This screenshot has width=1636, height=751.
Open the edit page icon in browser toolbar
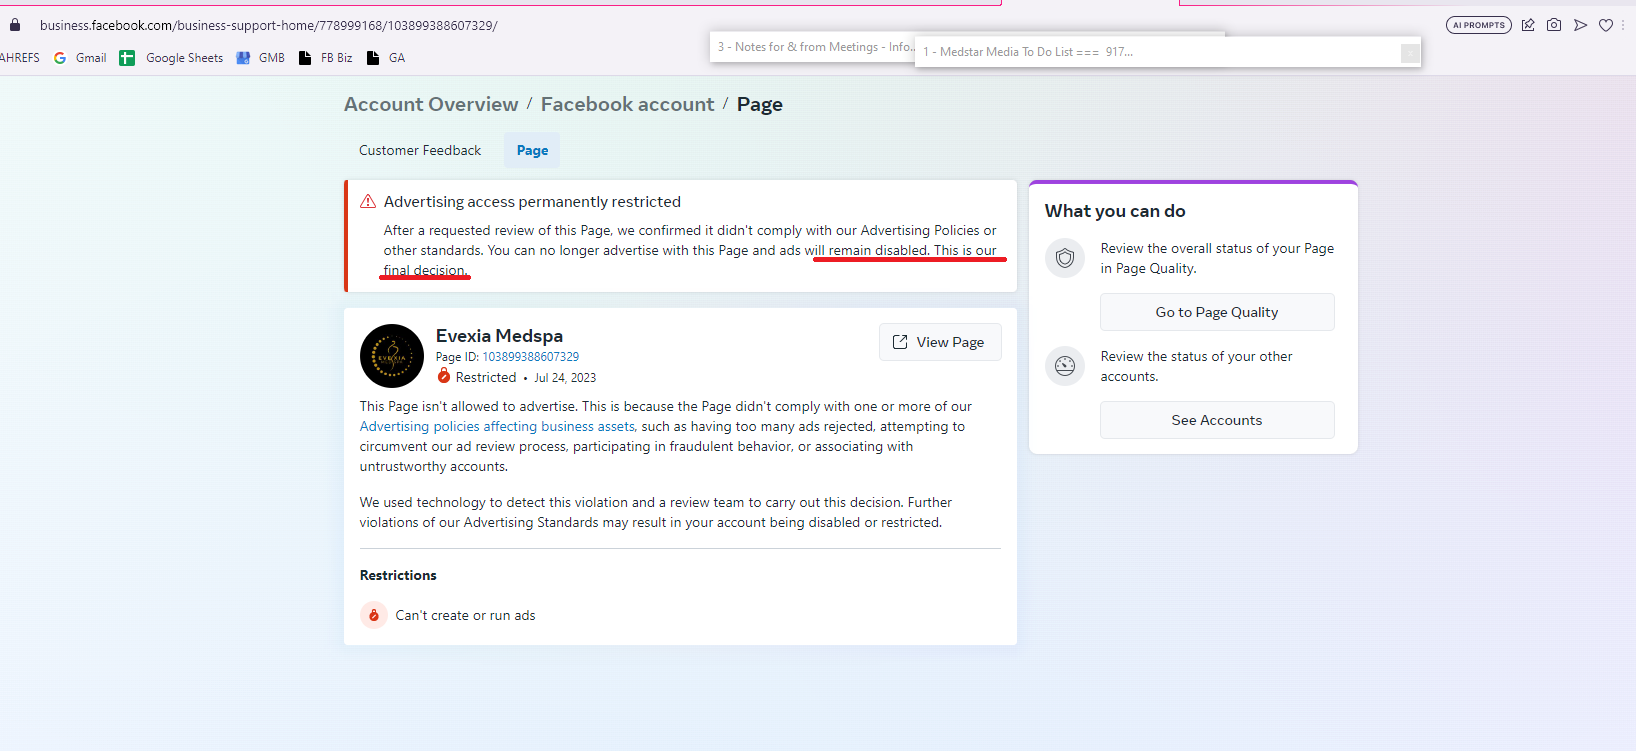(x=1528, y=25)
